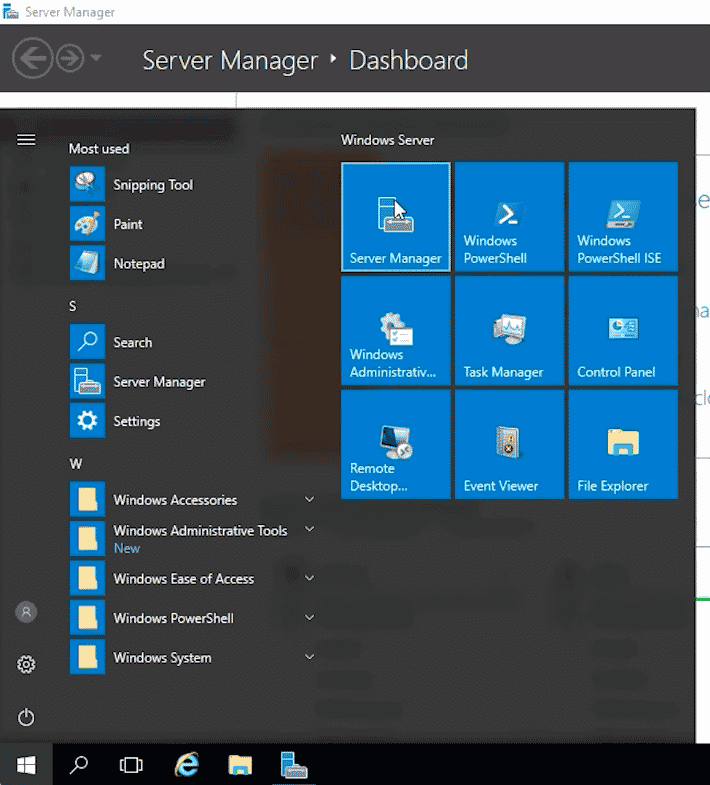710x785 pixels.
Task: Open Notepad from the Most used list
Action: (138, 264)
